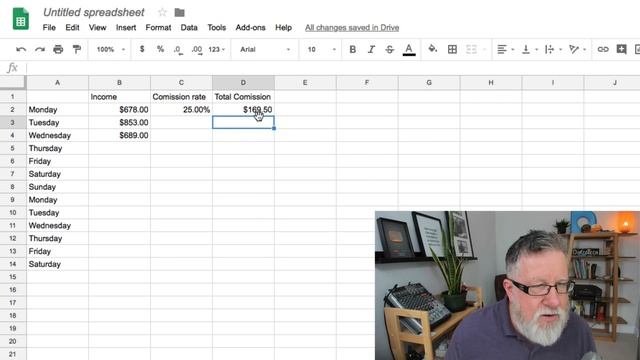Select cell with $853.00
The height and width of the screenshot is (360, 640).
pyautogui.click(x=119, y=122)
